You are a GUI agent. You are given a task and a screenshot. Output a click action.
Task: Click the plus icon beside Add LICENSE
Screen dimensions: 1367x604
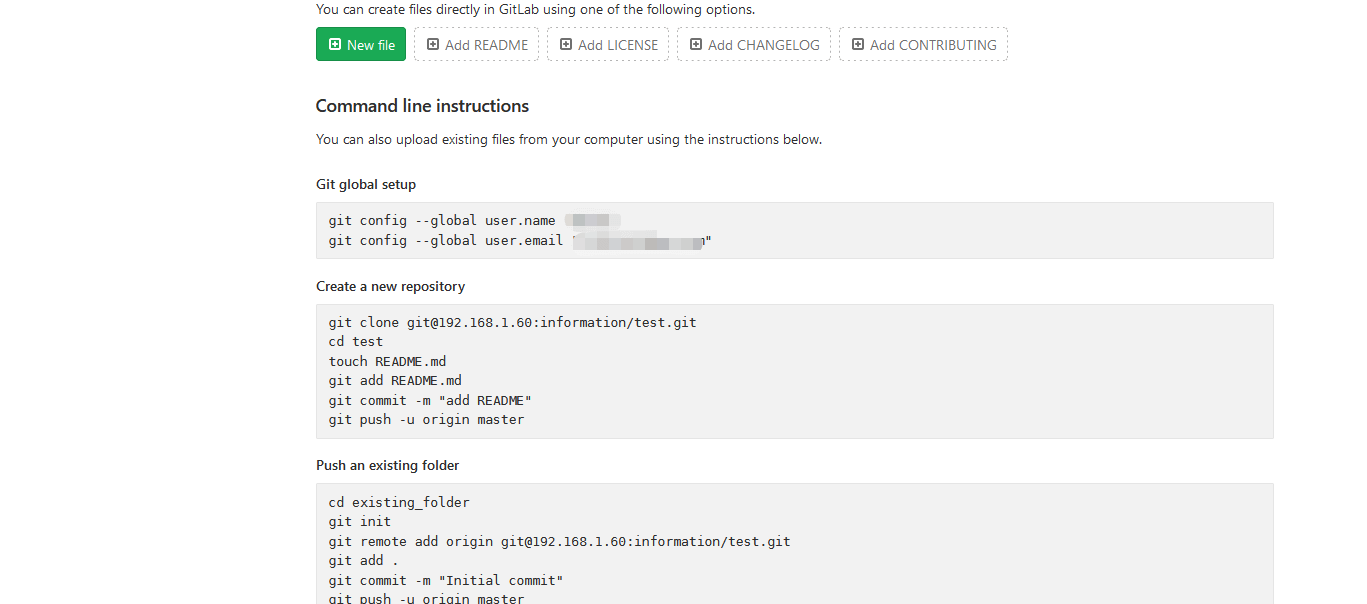566,45
